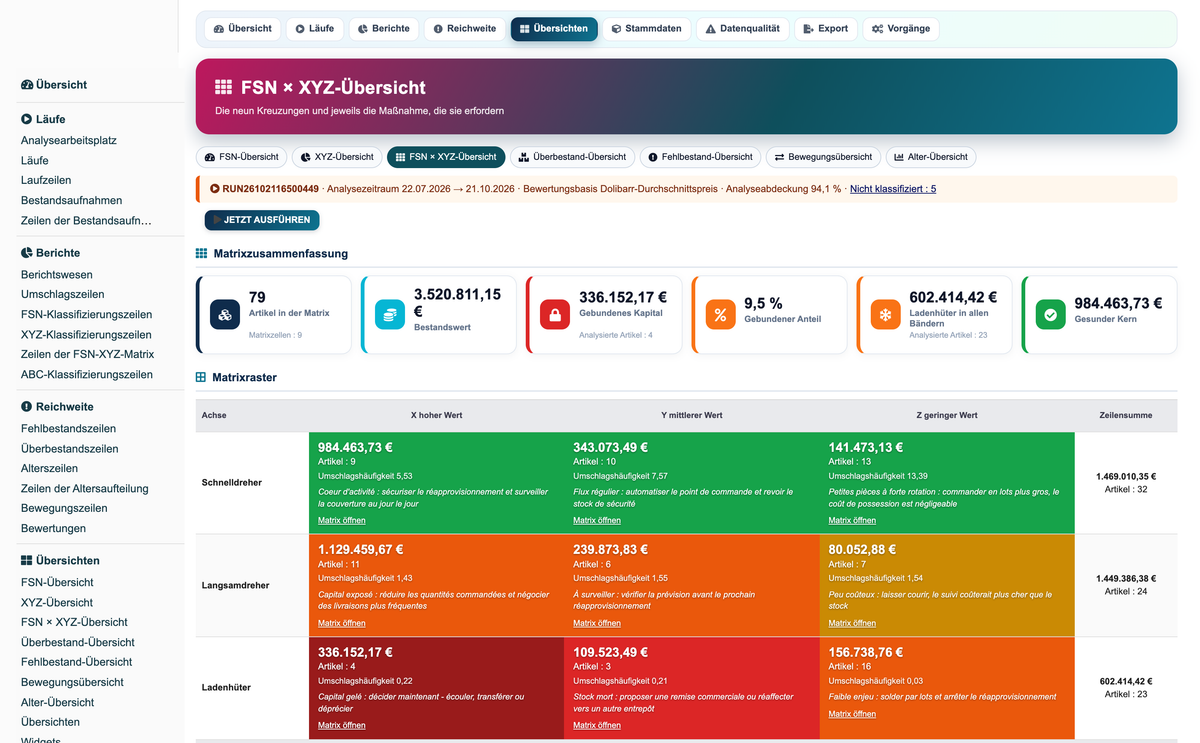
Task: Click the Matrixzusammenfassung section icon
Action: (x=201, y=254)
